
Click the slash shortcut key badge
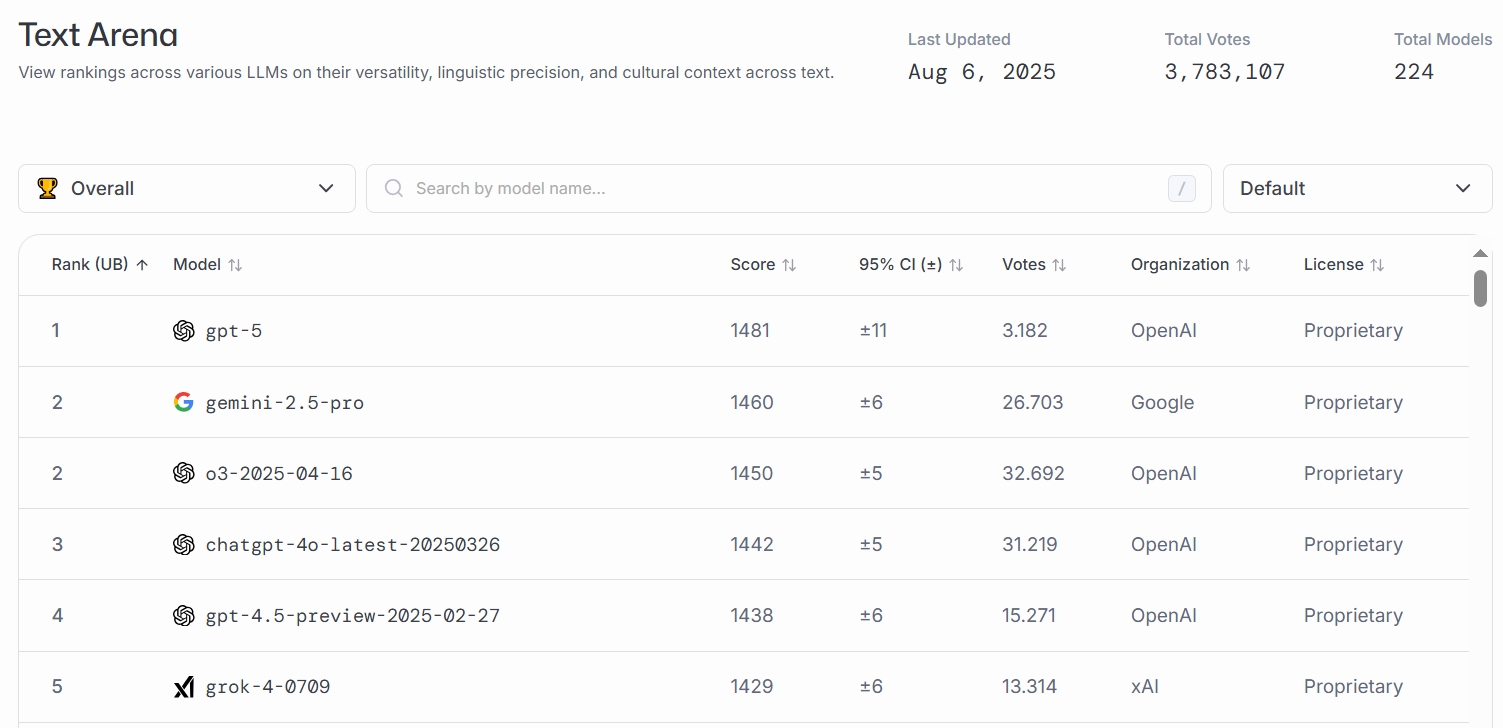coord(1181,188)
